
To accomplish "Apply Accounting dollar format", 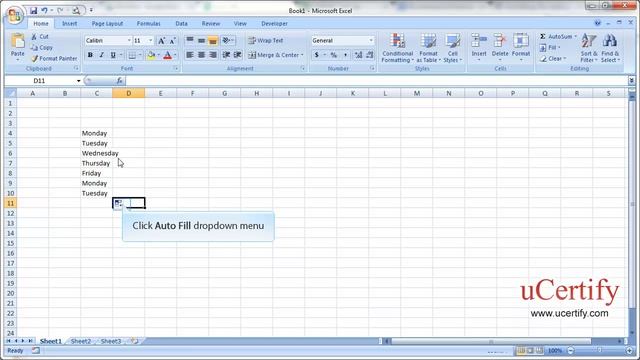I will pos(317,55).
